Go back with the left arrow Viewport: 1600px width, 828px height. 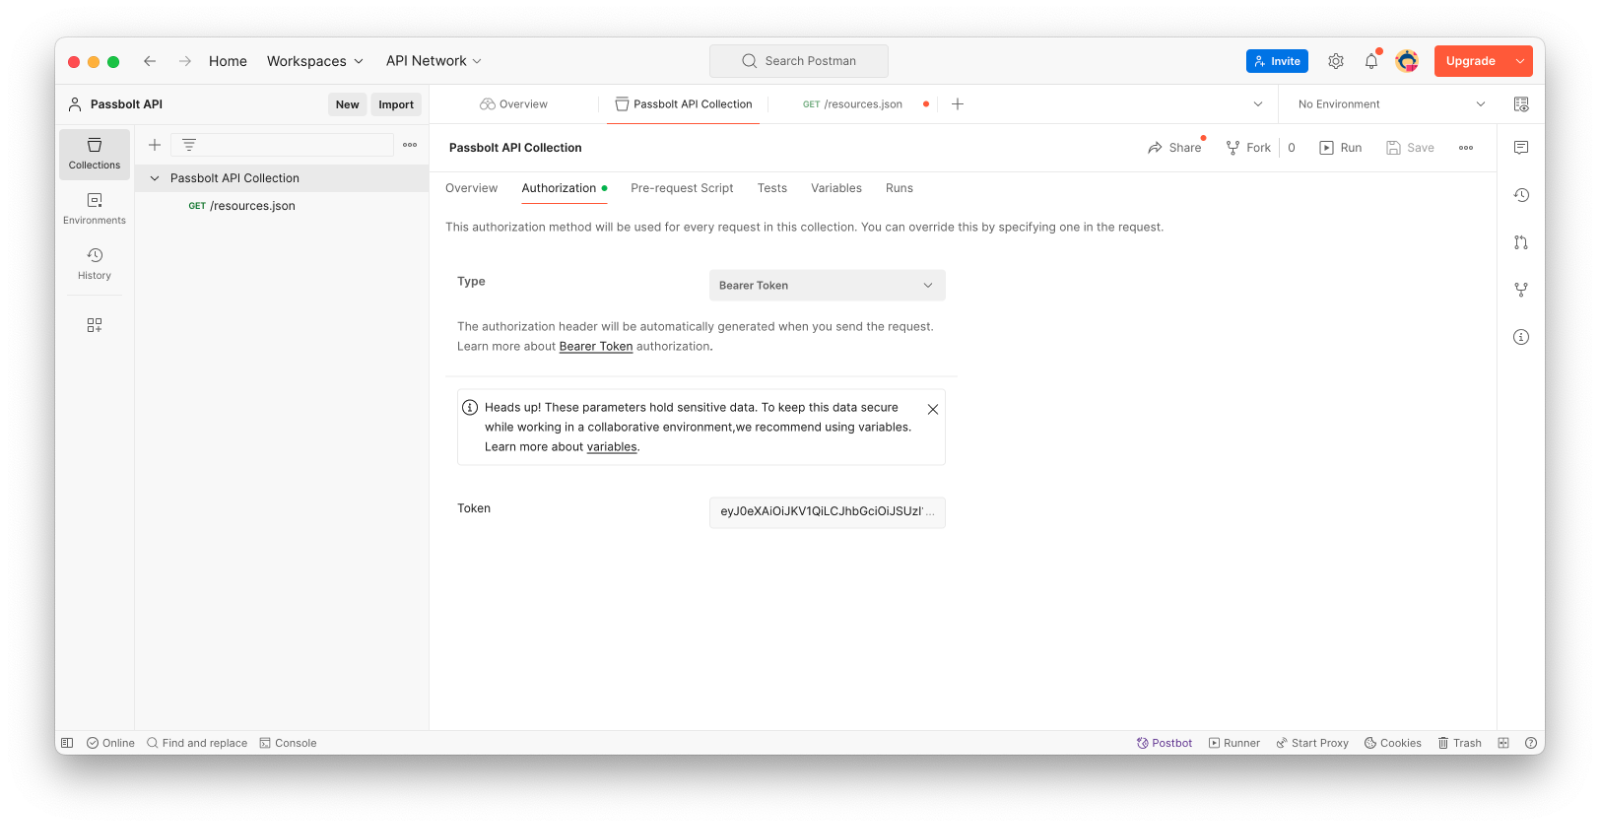tap(150, 61)
